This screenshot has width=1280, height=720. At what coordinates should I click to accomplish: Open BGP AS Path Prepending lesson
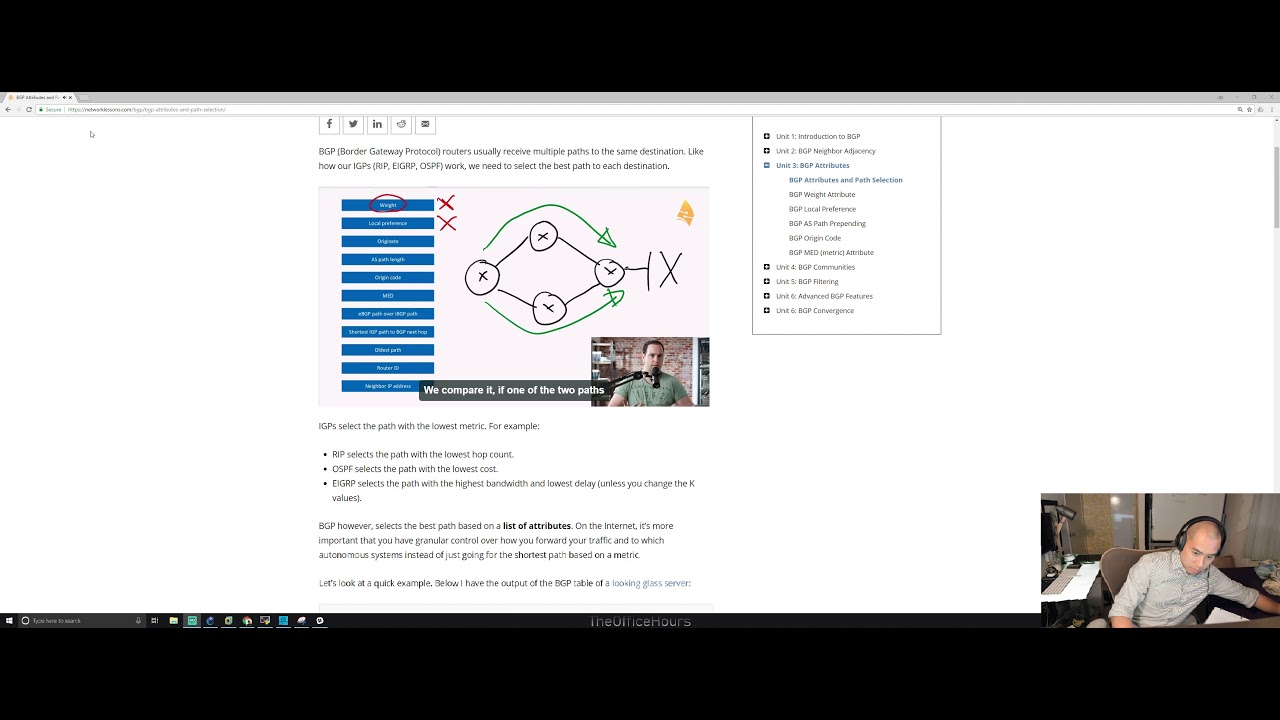point(827,223)
